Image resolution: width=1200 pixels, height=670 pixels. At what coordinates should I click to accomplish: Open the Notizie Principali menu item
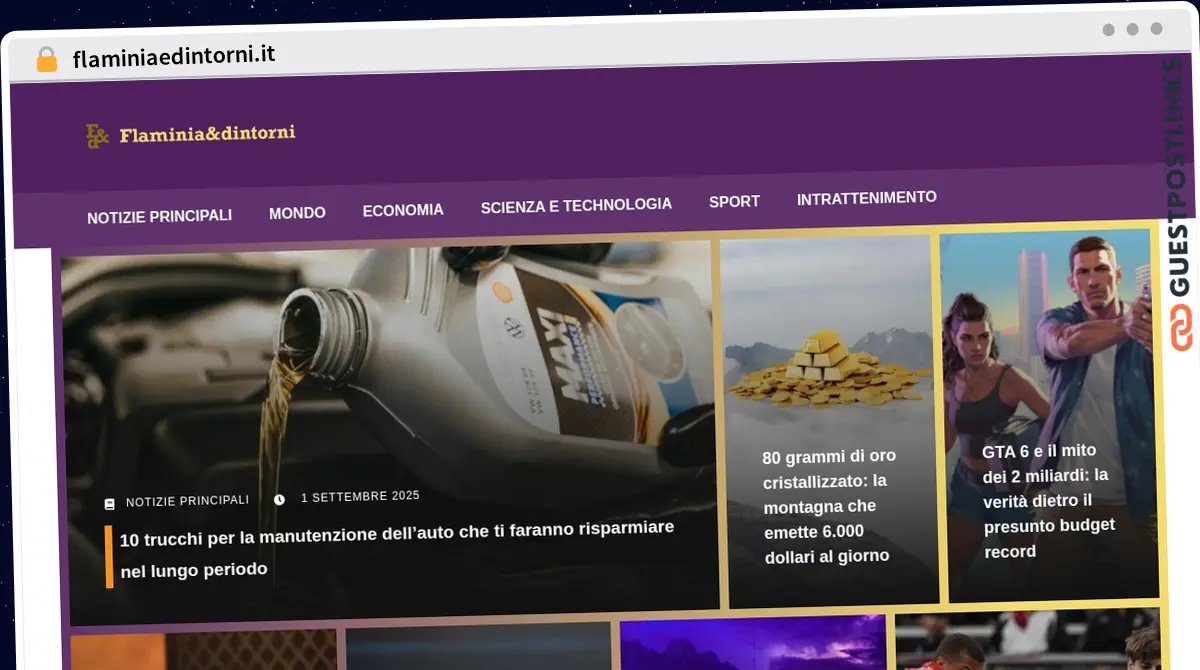pyautogui.click(x=159, y=216)
